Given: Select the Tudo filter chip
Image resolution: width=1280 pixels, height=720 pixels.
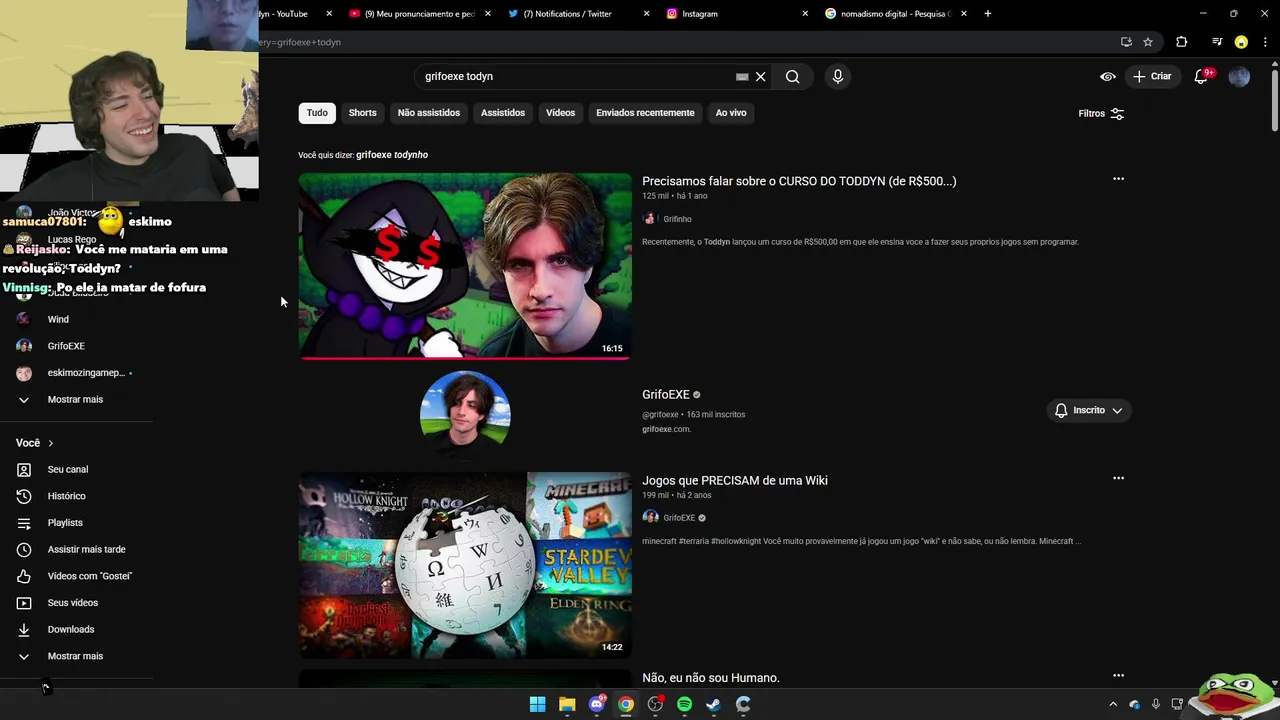Looking at the screenshot, I should click(317, 113).
